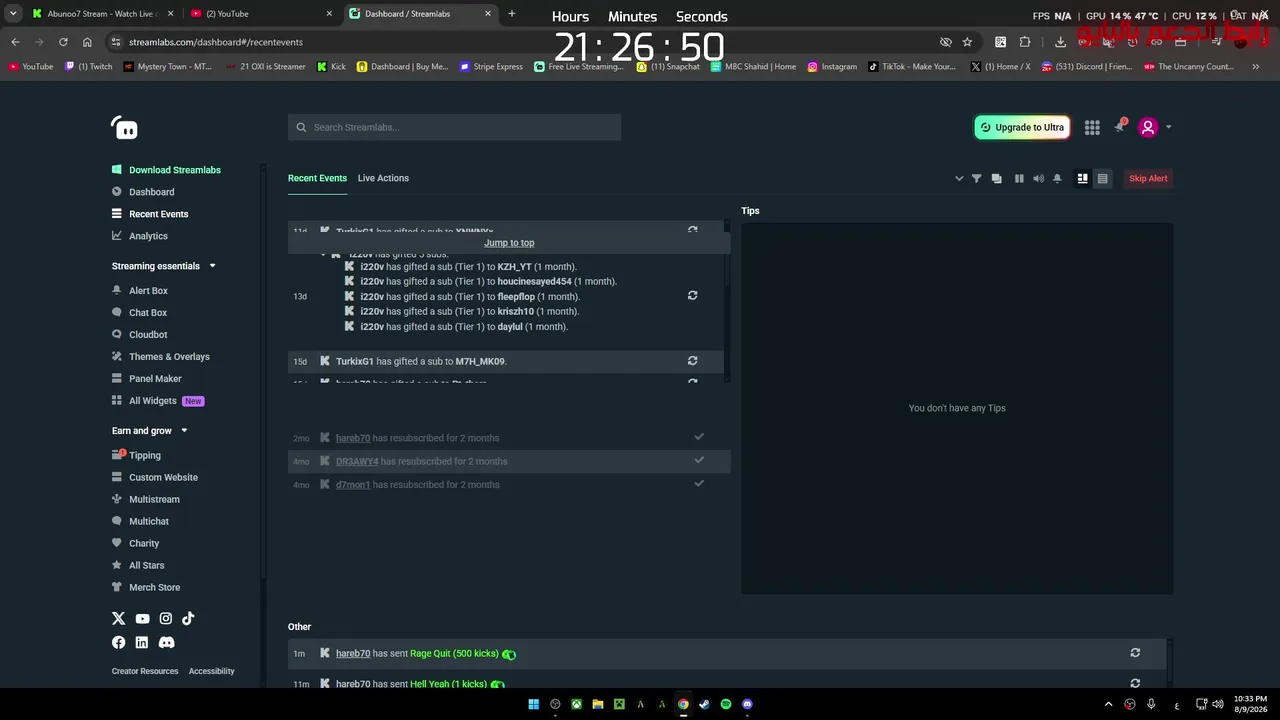Click the Skip Alert button

tap(1148, 178)
